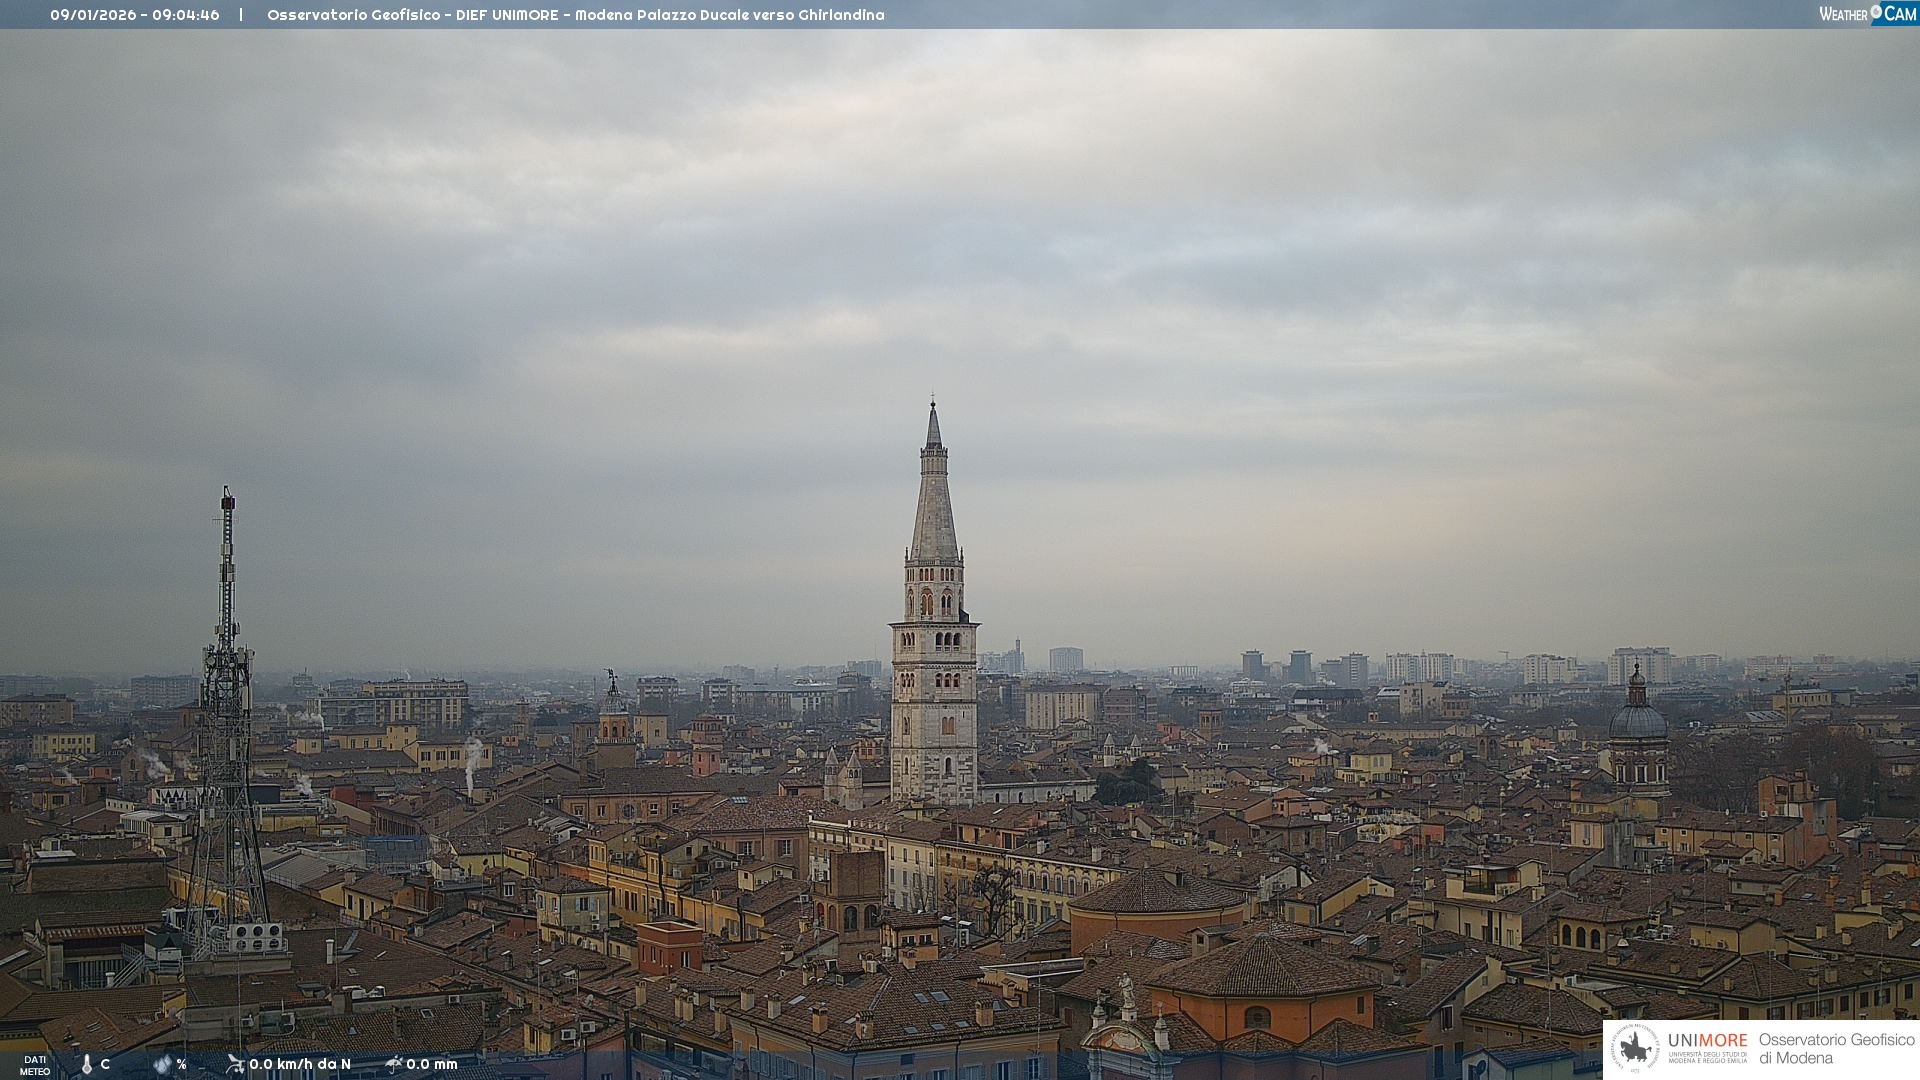The height and width of the screenshot is (1080, 1920).
Task: Click the humidity water drops icon
Action: (162, 1064)
